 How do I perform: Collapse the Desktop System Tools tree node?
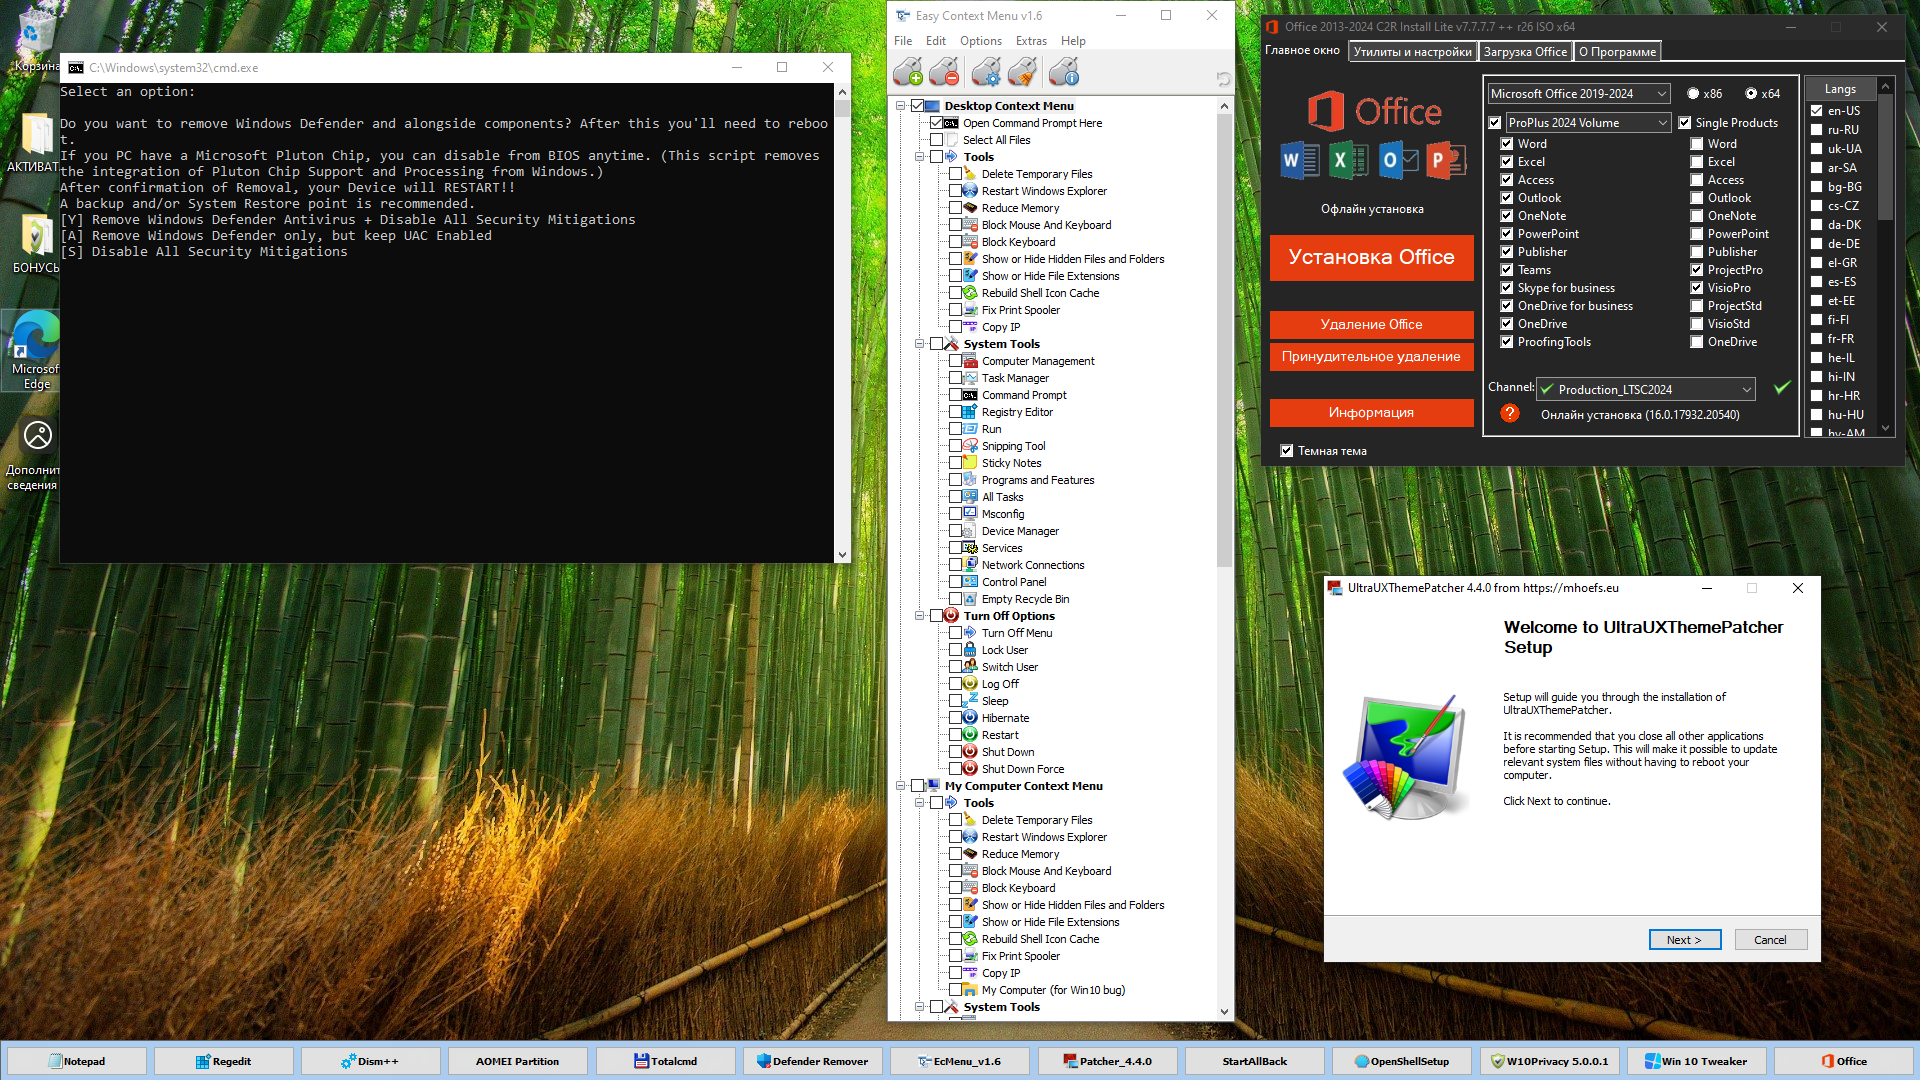pyautogui.click(x=920, y=344)
